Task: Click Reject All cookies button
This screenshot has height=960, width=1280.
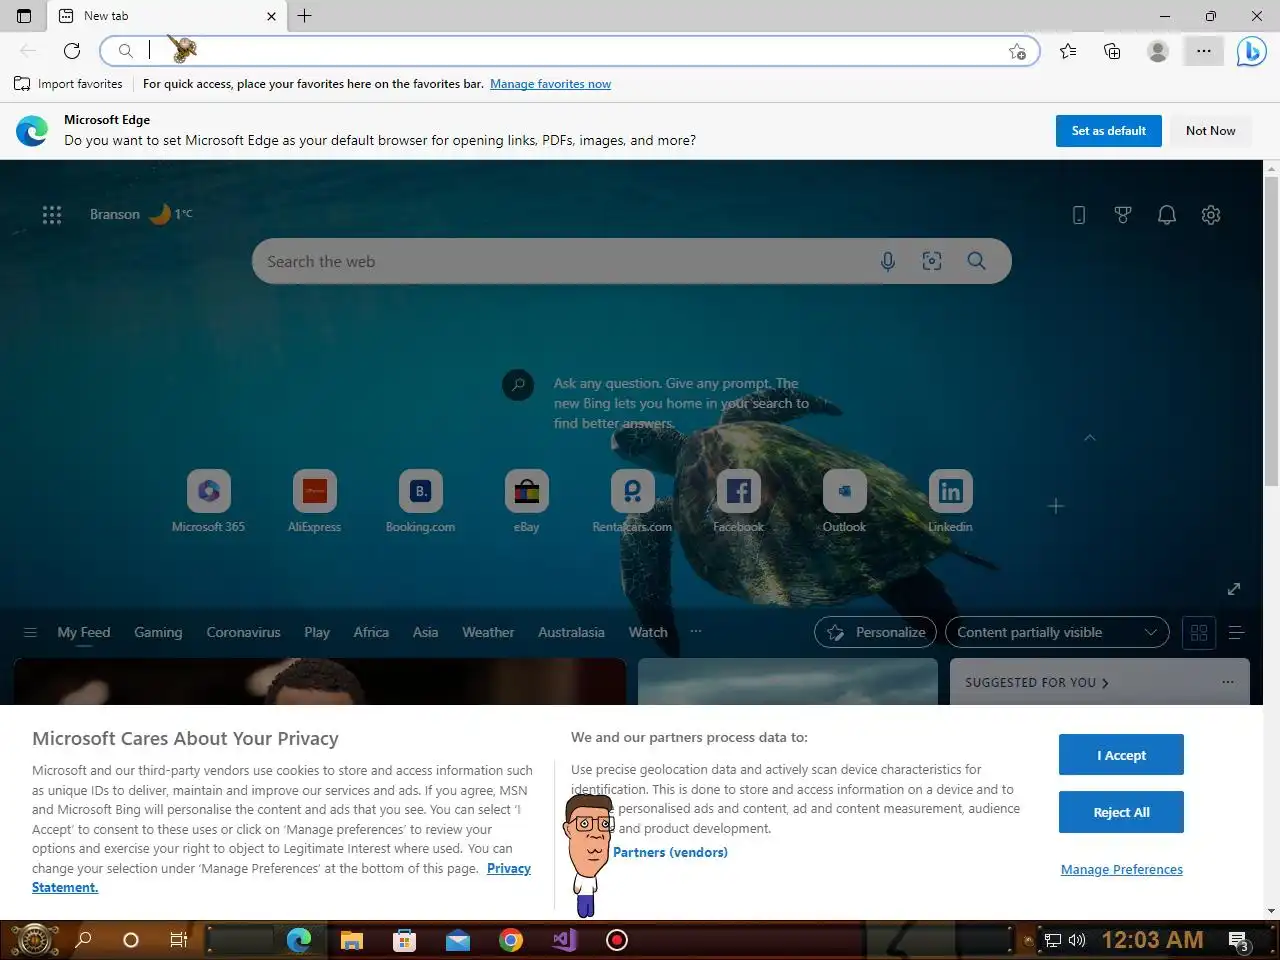Action: (1121, 812)
